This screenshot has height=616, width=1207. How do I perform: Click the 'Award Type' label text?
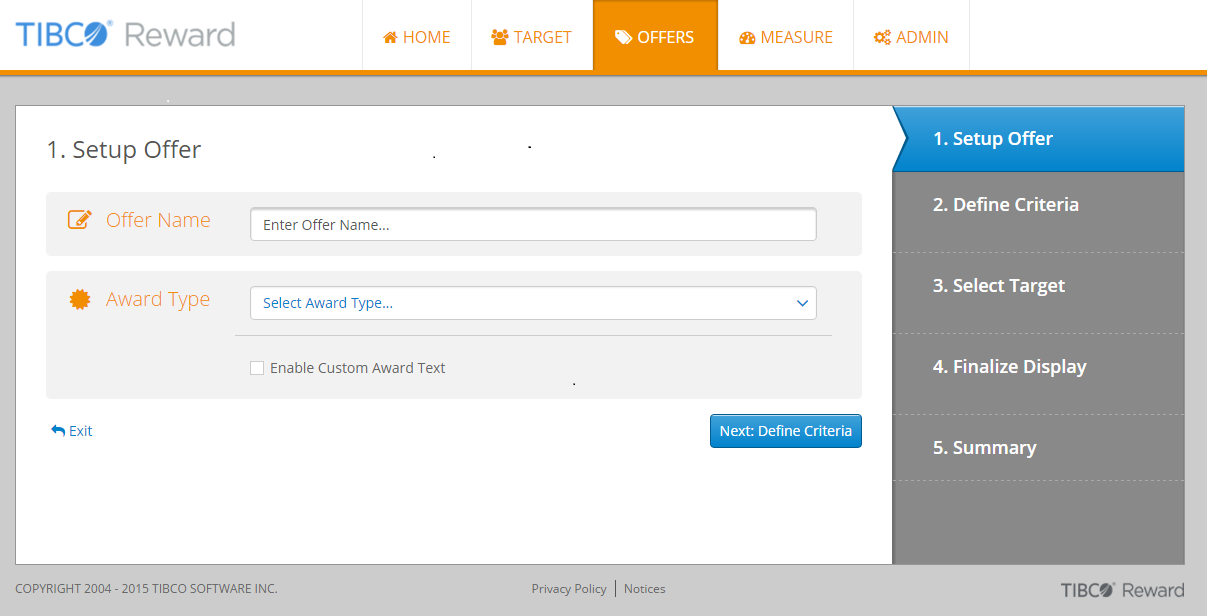(x=158, y=299)
